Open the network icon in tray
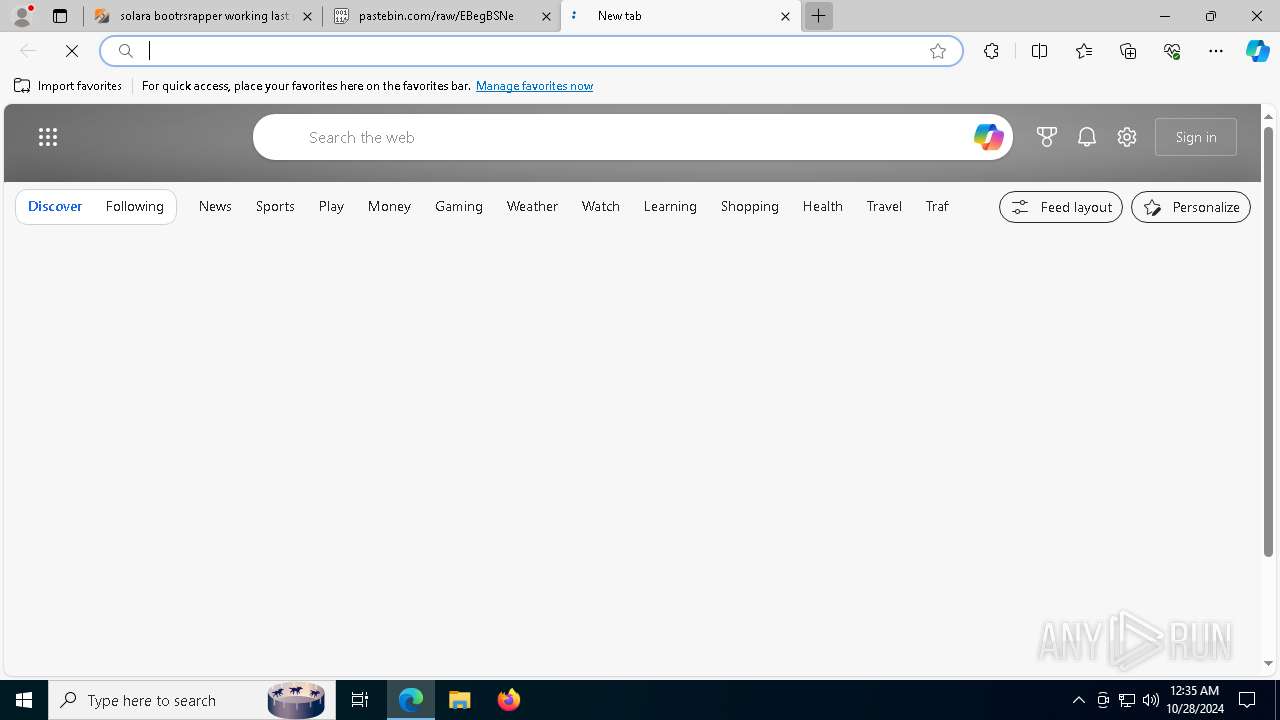The height and width of the screenshot is (720, 1280). (x=1127, y=700)
